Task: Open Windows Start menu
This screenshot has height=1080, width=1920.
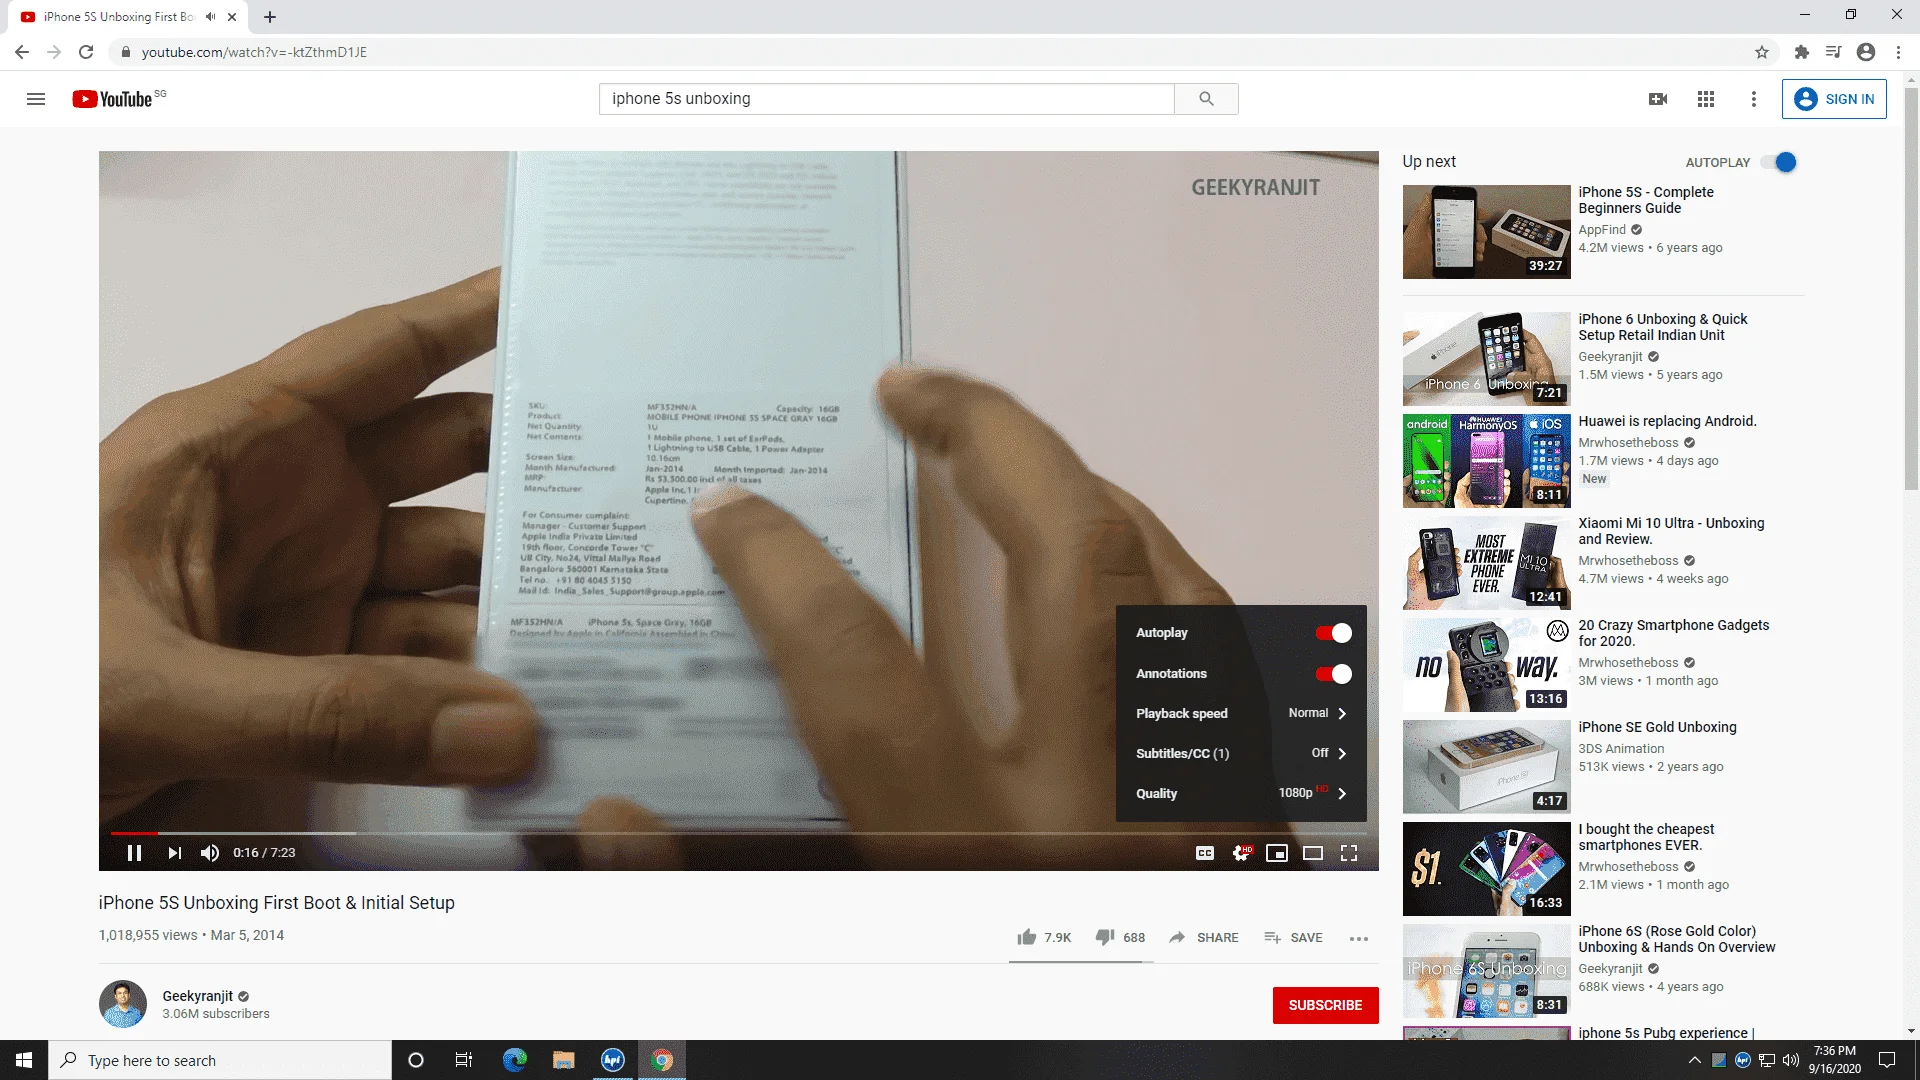Action: tap(24, 1060)
